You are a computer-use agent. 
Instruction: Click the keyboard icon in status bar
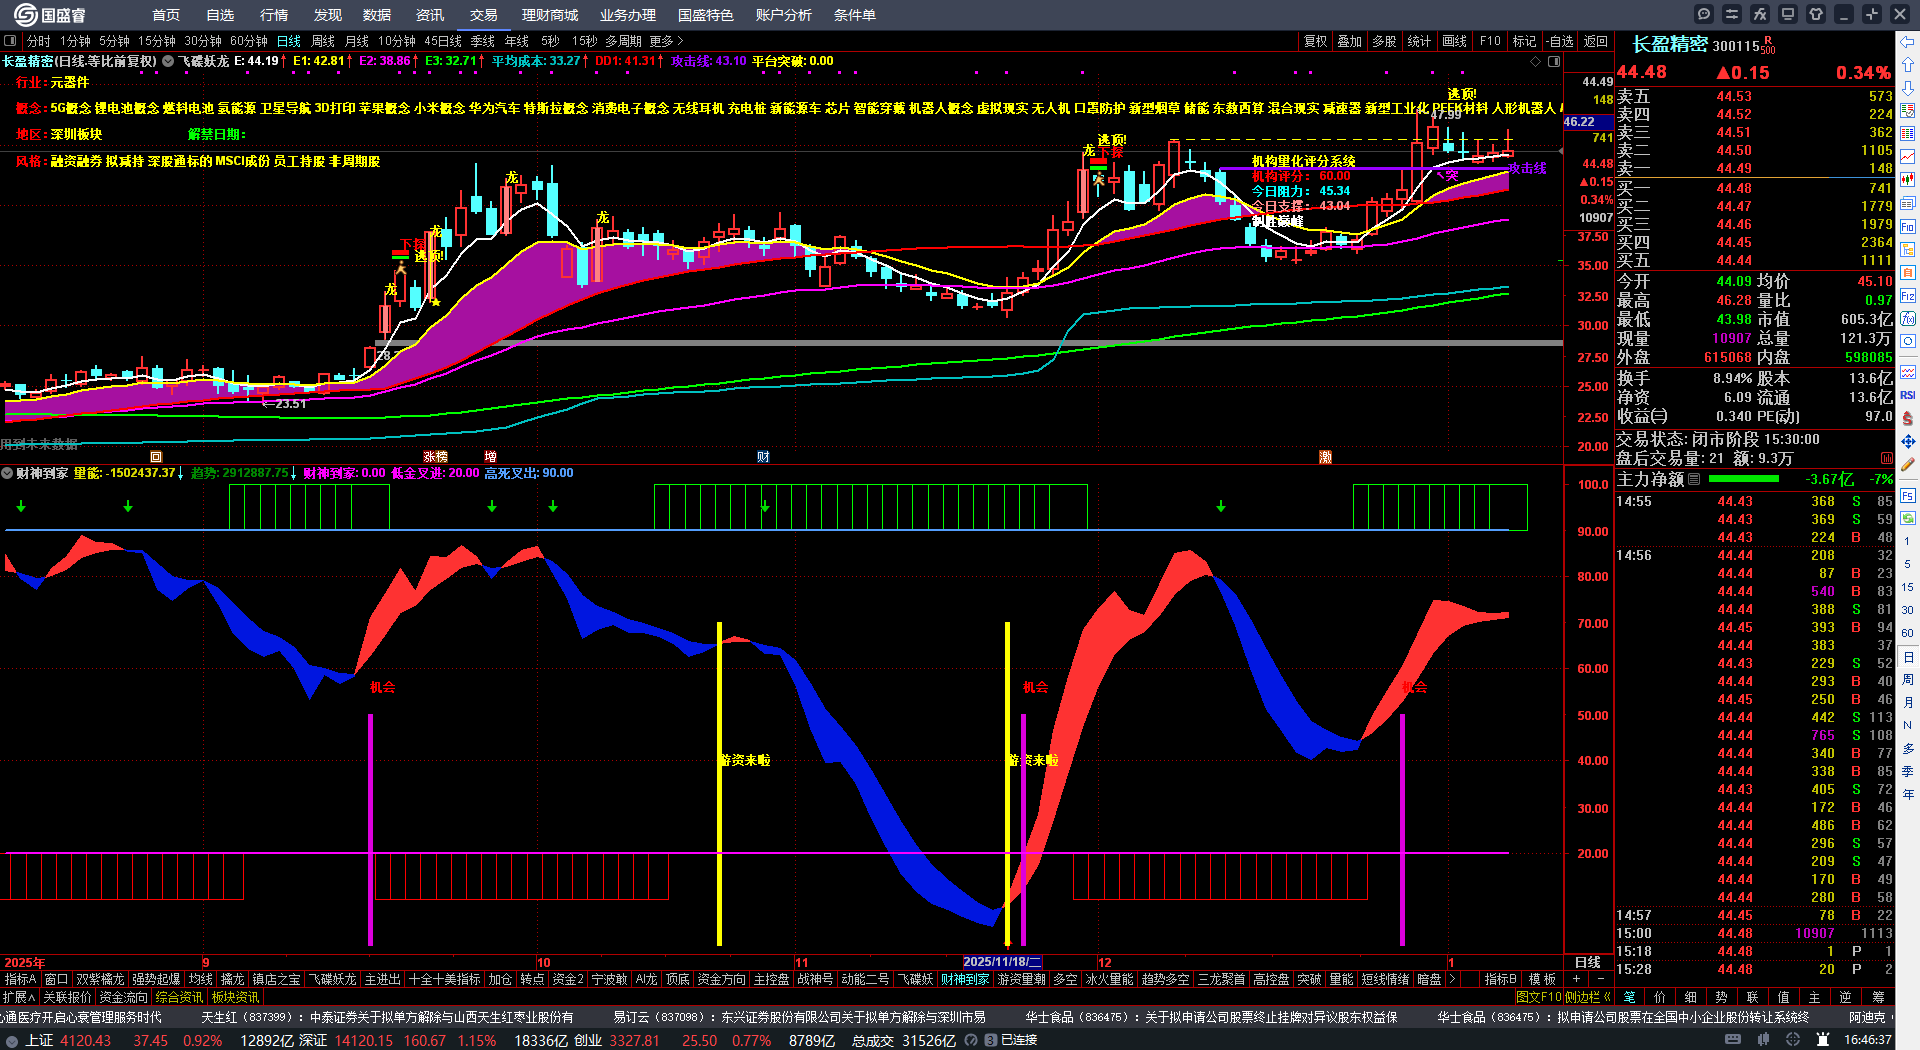(1733, 1040)
